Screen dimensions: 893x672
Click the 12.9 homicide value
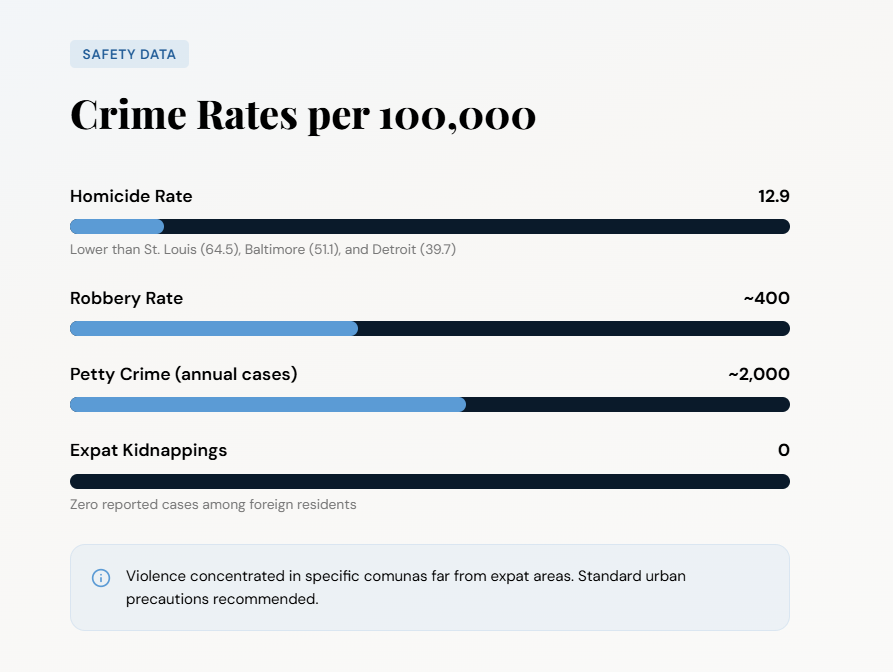[773, 196]
